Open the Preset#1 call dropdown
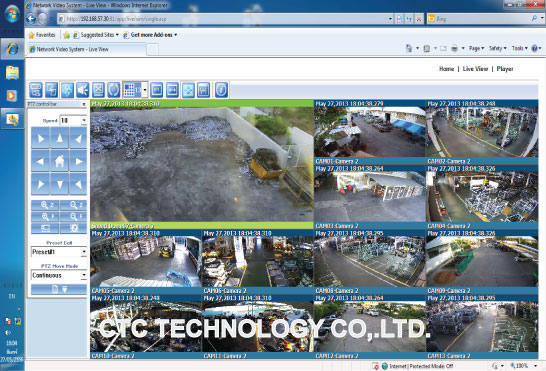 click(x=84, y=252)
